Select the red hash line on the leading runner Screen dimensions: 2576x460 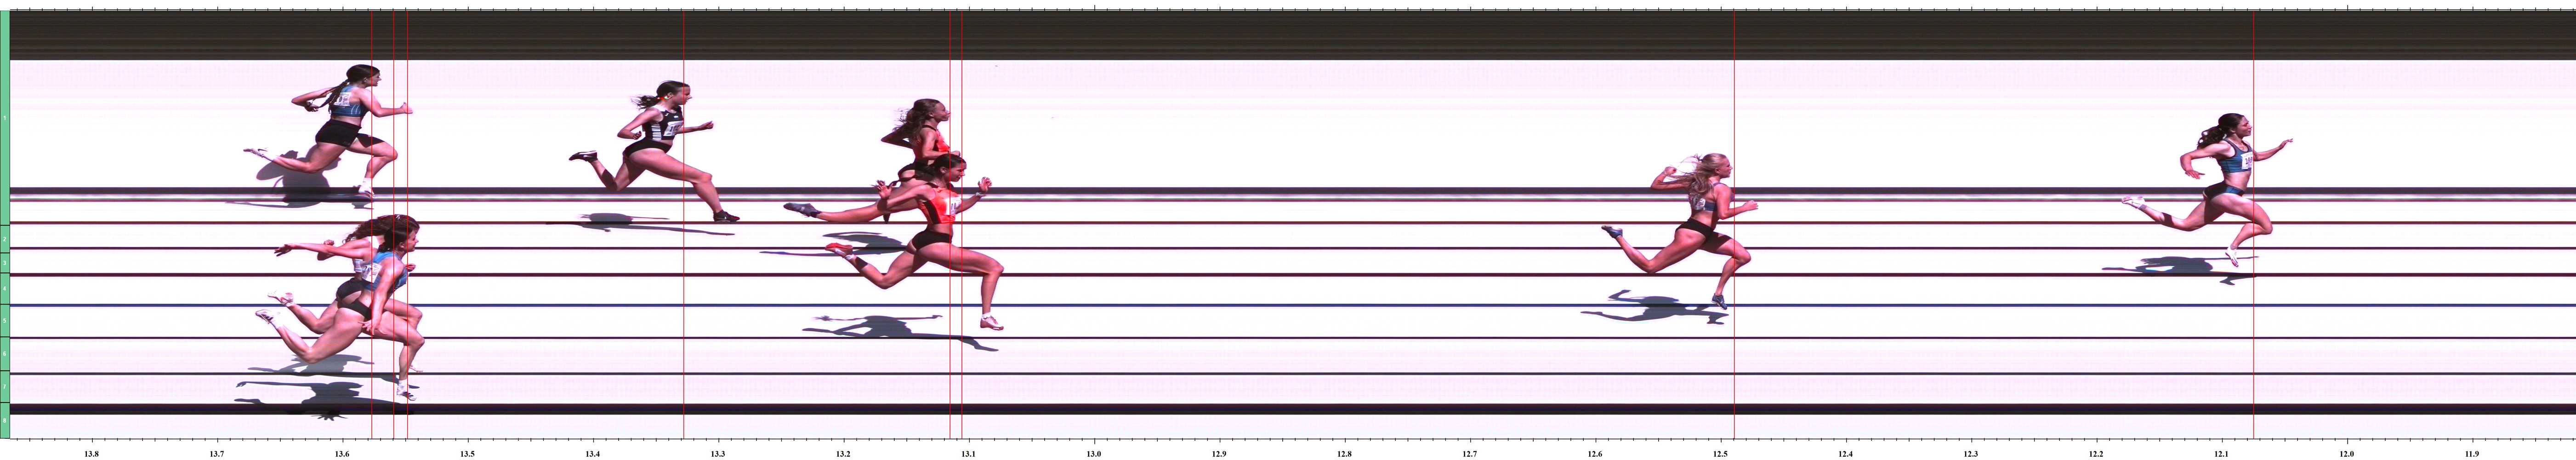coord(2253,225)
